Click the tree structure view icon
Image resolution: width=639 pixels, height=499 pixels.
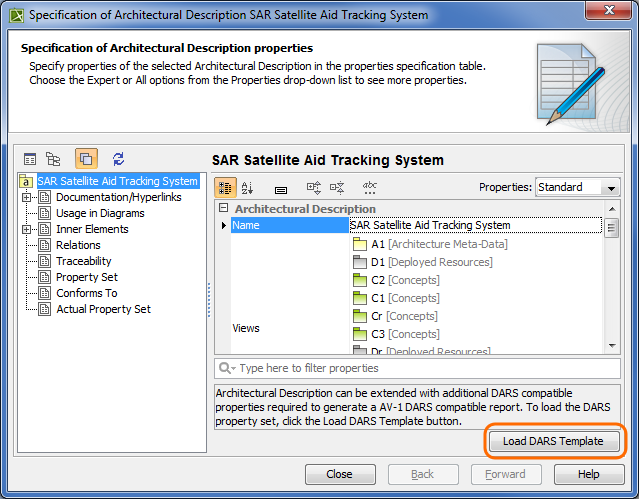pos(53,159)
